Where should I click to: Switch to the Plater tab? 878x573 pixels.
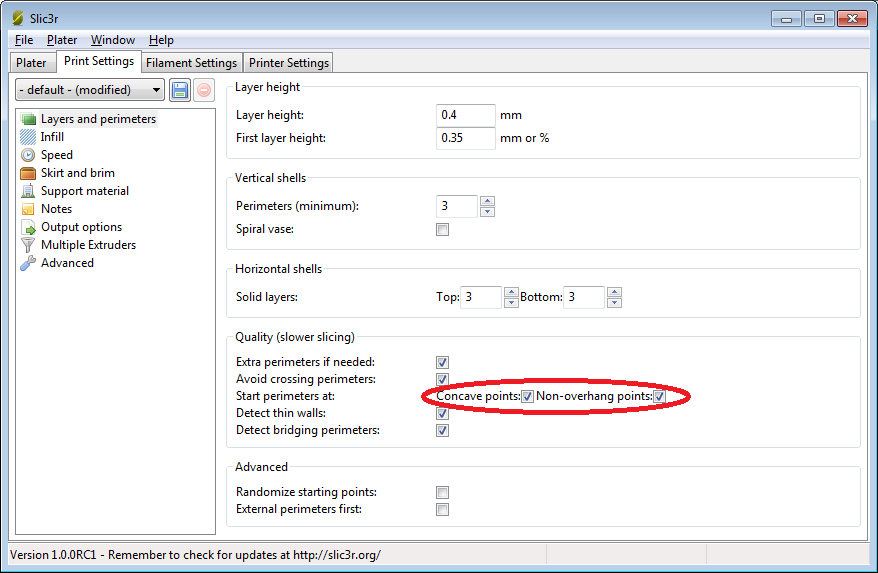click(x=31, y=63)
